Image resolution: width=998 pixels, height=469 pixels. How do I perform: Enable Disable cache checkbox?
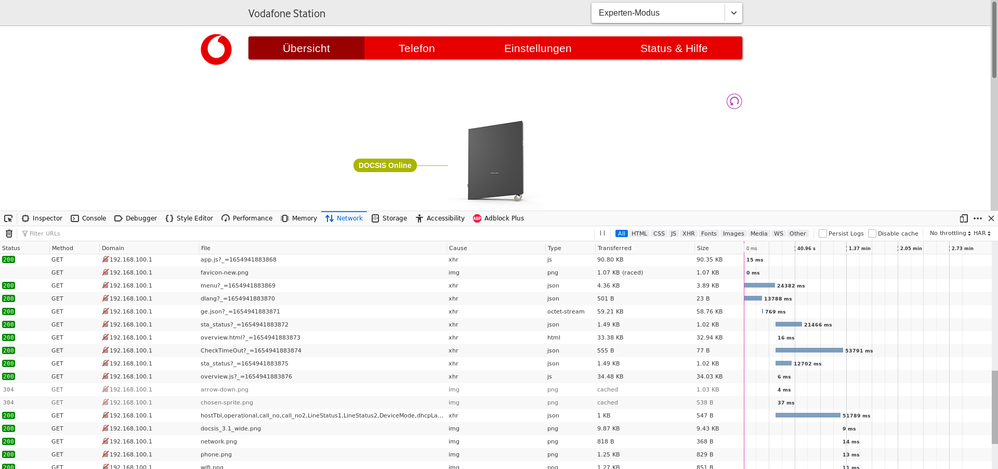click(x=872, y=234)
